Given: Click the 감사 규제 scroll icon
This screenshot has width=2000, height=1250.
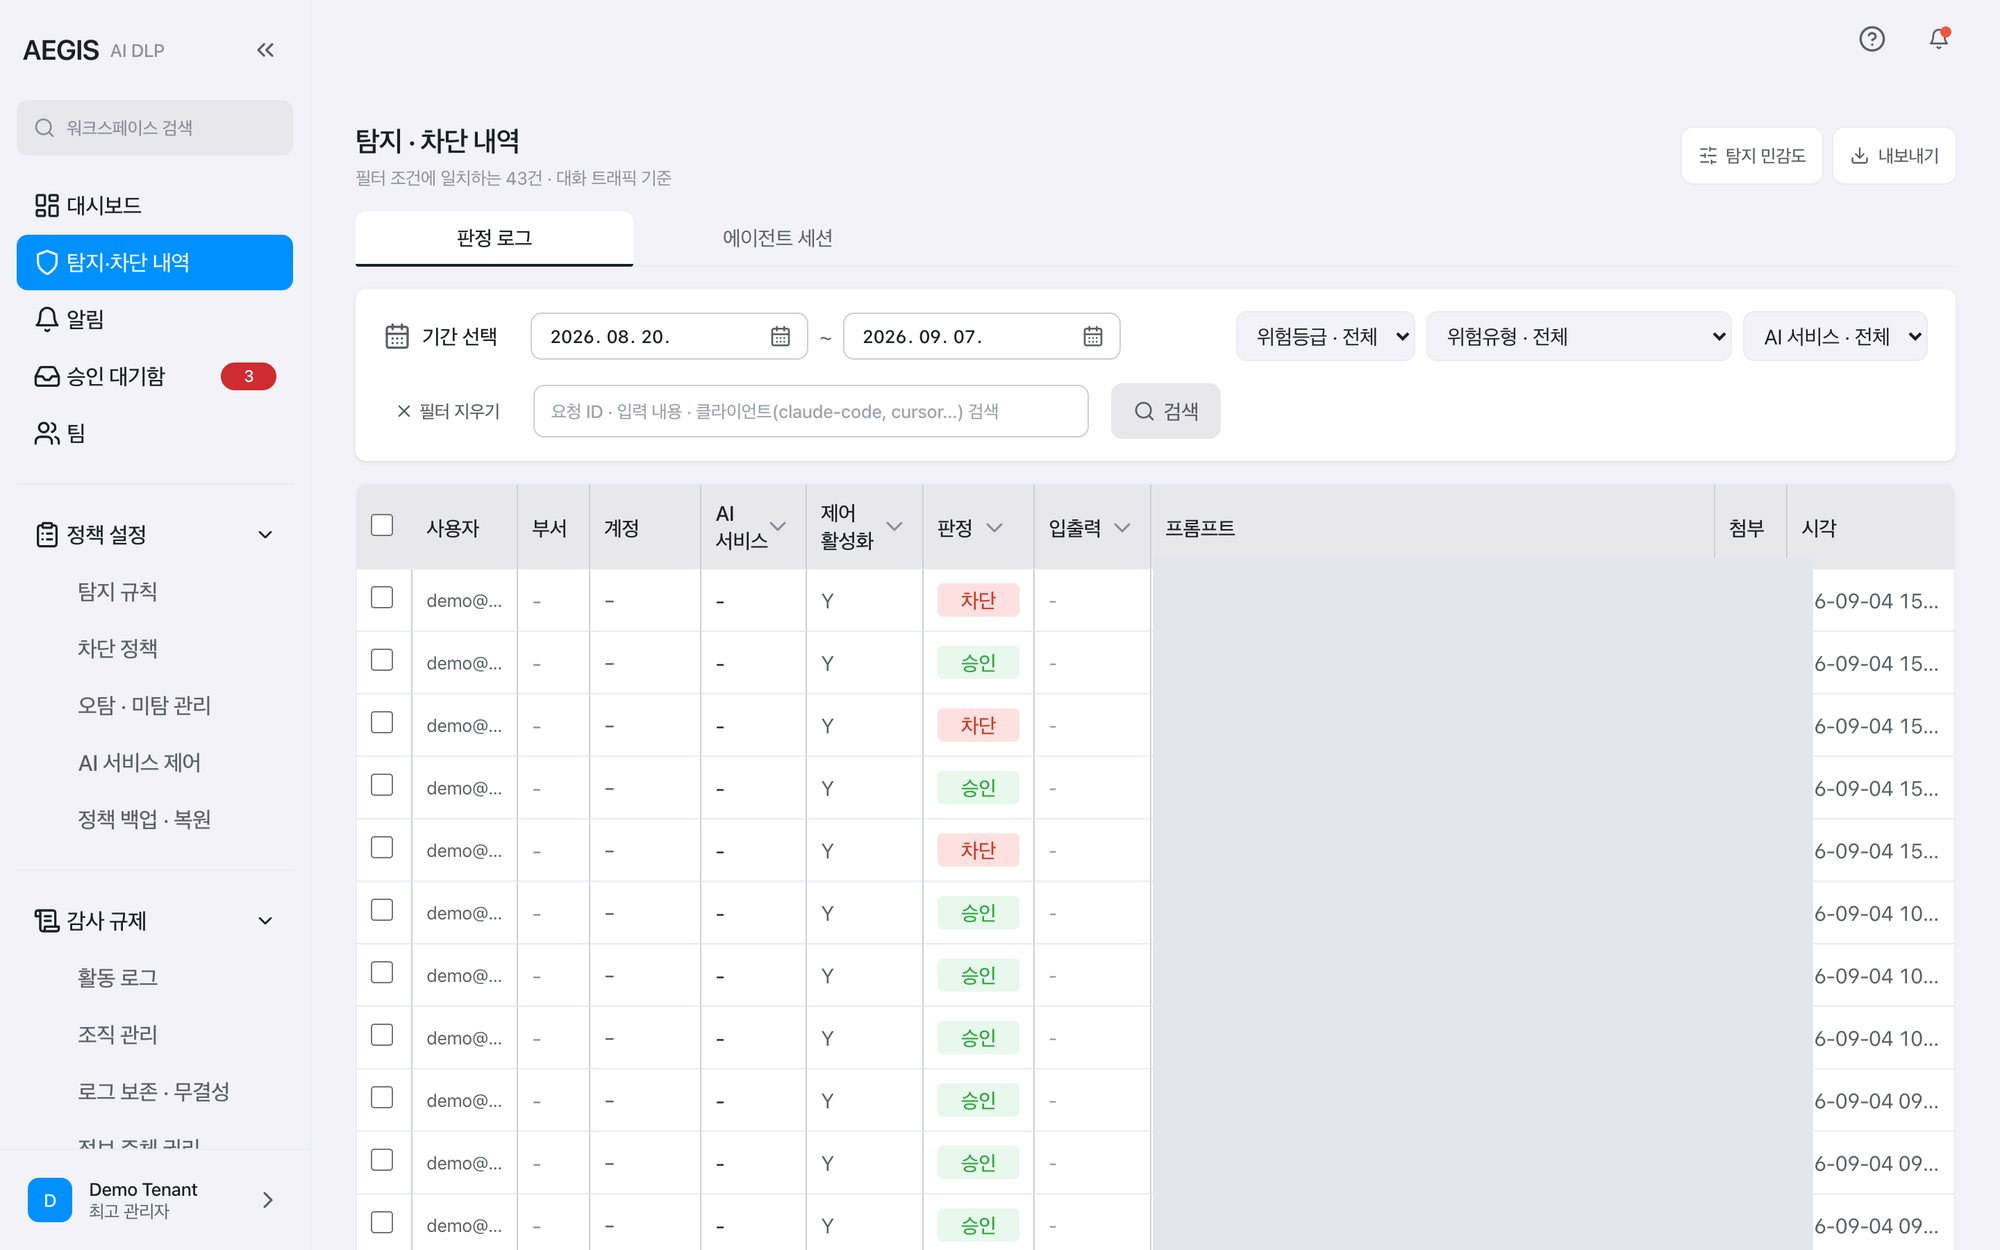Looking at the screenshot, I should 47,921.
